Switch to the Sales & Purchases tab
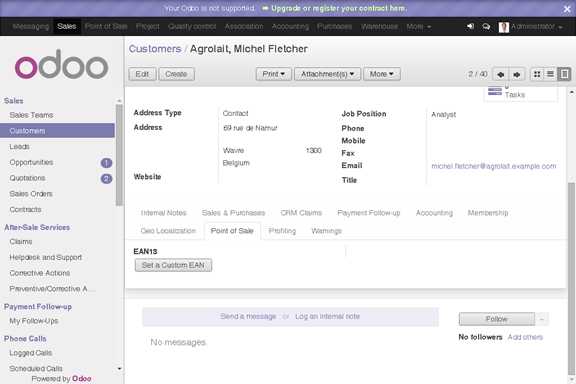The image size is (576, 384). pyautogui.click(x=233, y=213)
